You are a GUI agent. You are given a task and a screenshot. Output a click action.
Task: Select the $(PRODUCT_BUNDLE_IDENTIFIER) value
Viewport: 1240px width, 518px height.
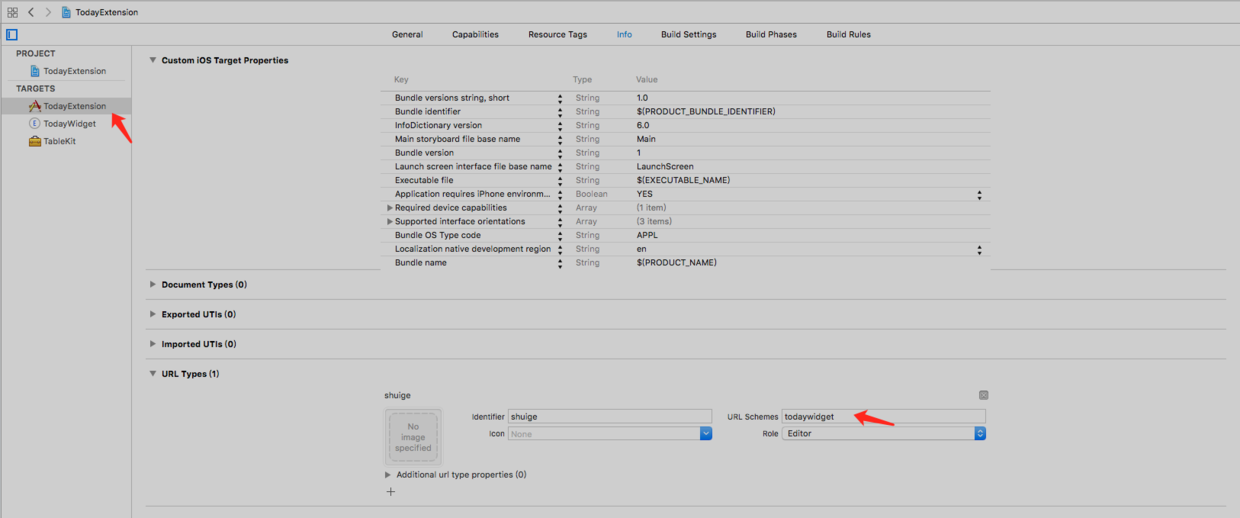706,112
